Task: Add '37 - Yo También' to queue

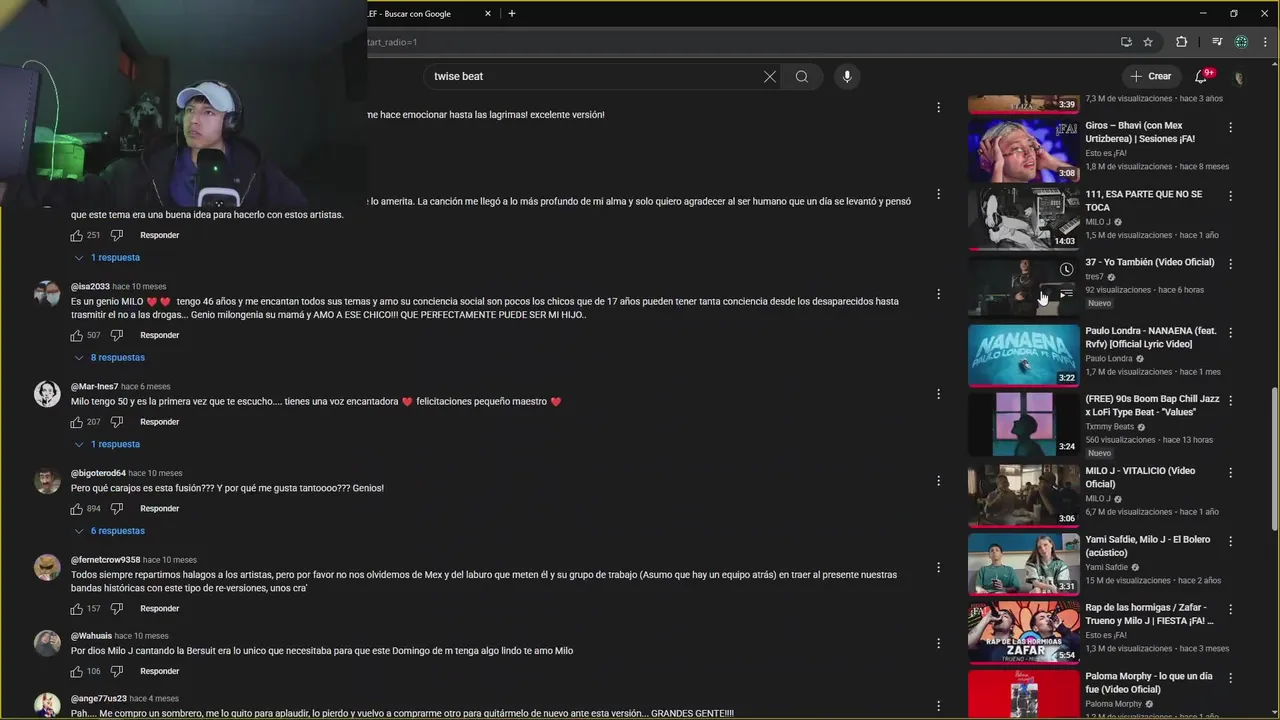Action: click(1066, 294)
